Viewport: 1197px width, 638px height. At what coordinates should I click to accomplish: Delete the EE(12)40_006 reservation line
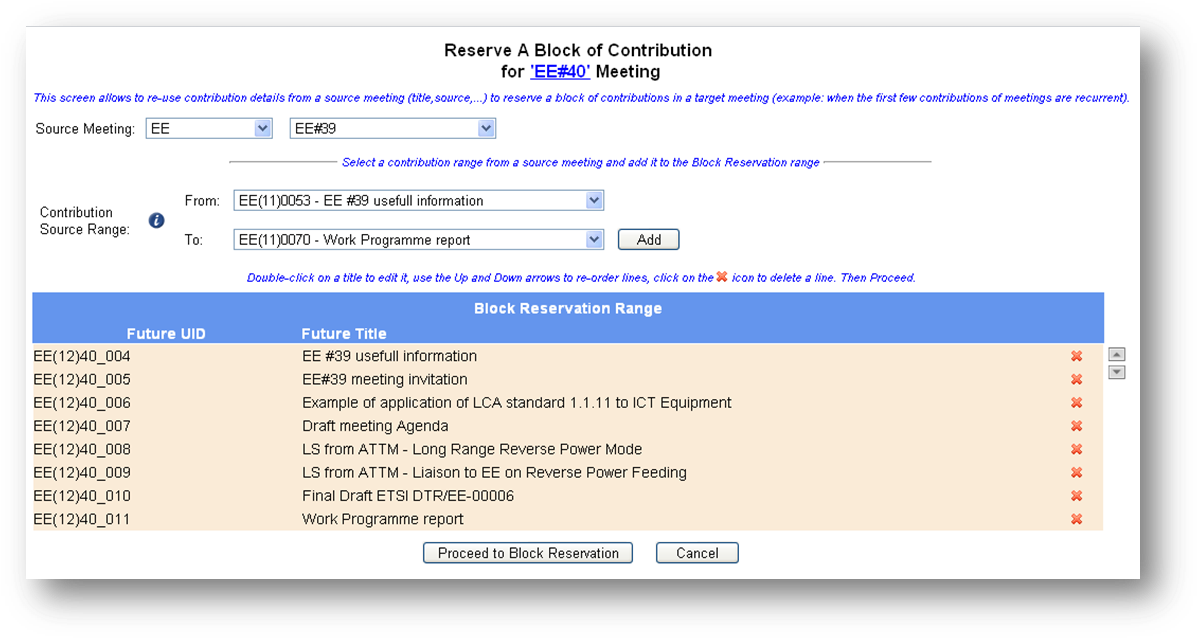point(1076,403)
